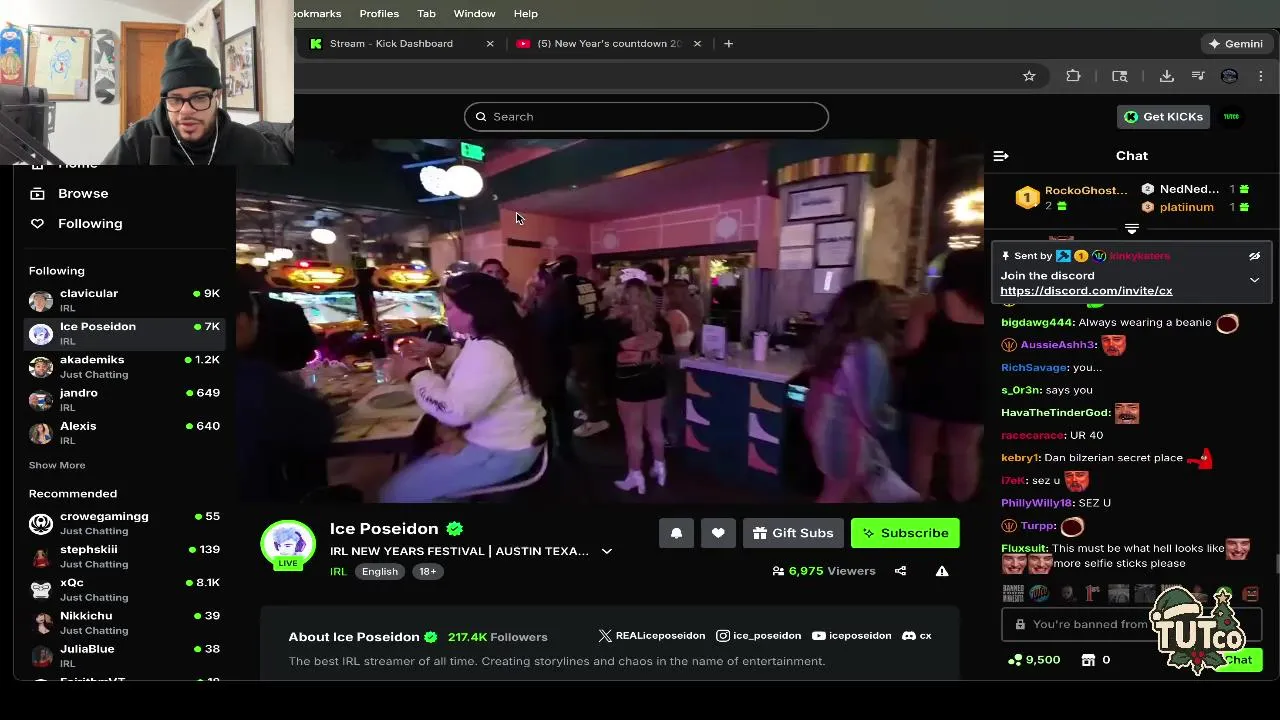Click platiinum in gift leaderboard

click(1186, 208)
